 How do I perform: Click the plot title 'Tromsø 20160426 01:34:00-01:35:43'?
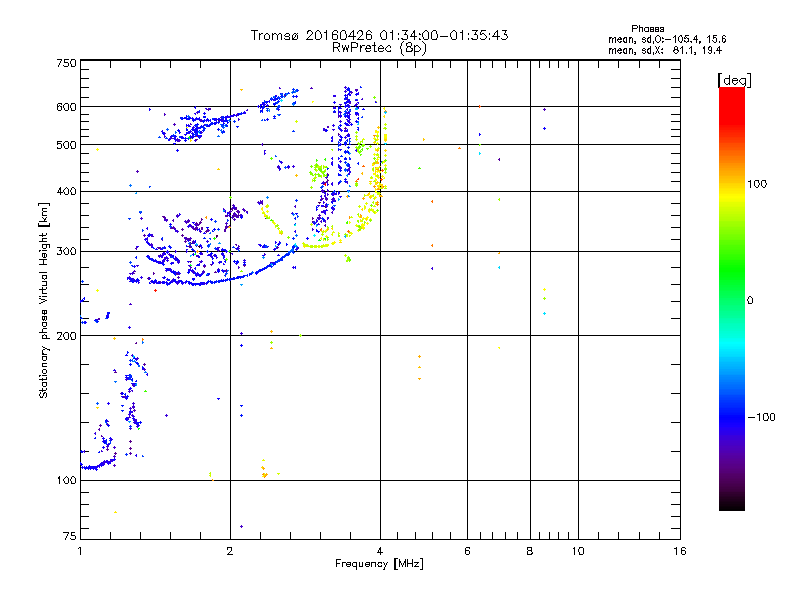(x=379, y=35)
